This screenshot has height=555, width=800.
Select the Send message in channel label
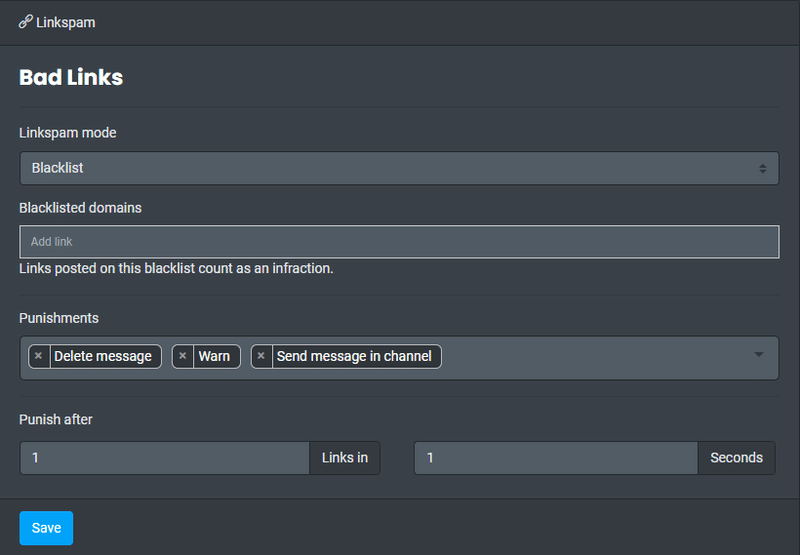[x=354, y=356]
